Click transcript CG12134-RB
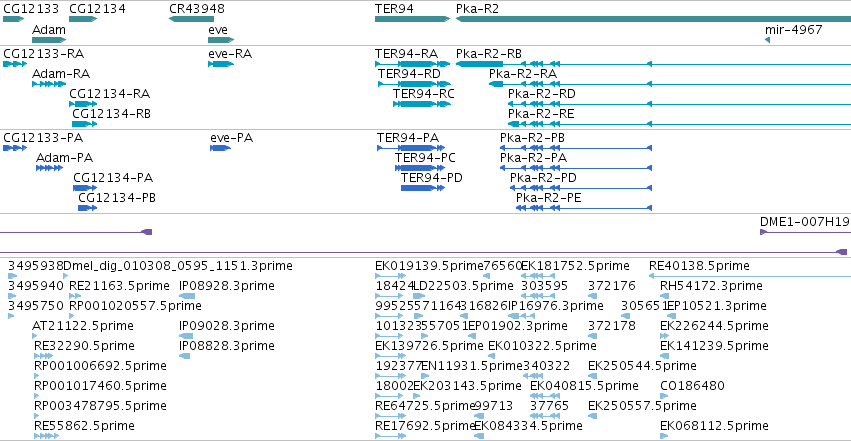This screenshot has height=441, width=851. click(111, 114)
